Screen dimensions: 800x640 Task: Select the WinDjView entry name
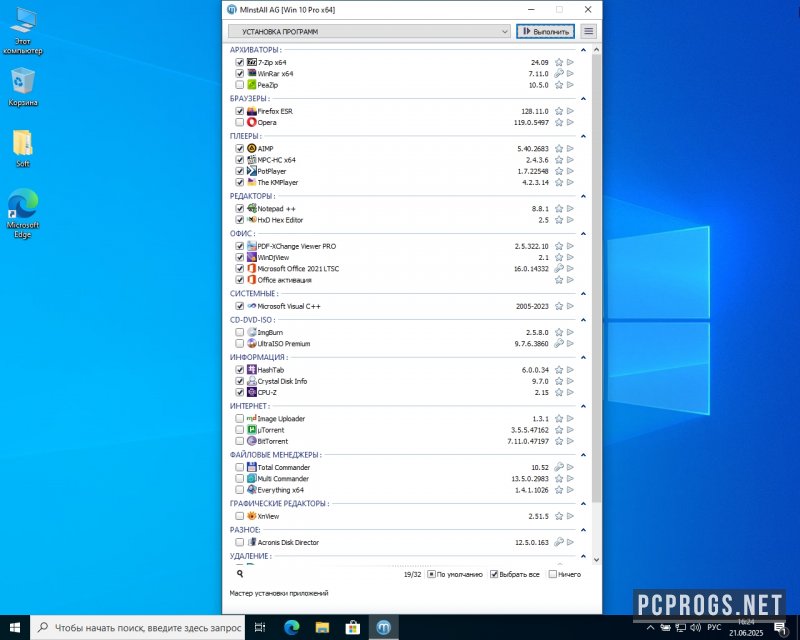click(273, 257)
